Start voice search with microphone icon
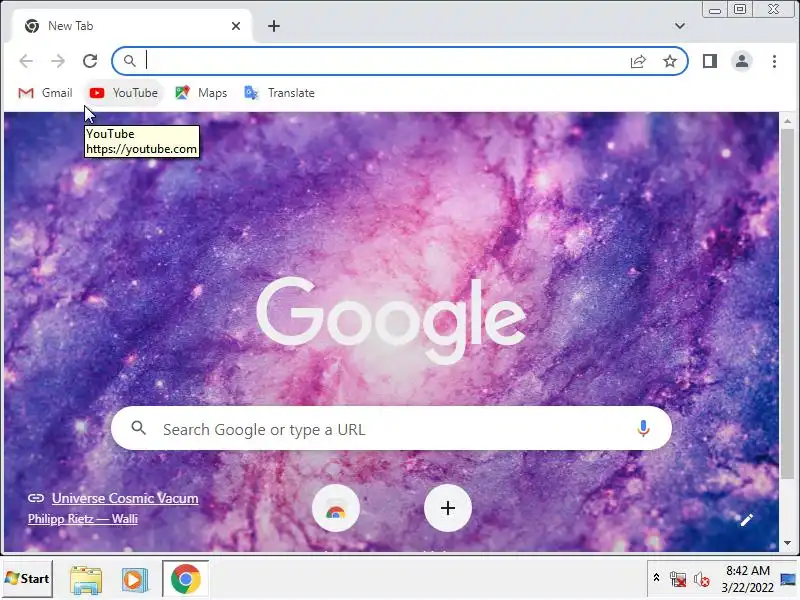The height and width of the screenshot is (600, 800). pyautogui.click(x=643, y=429)
